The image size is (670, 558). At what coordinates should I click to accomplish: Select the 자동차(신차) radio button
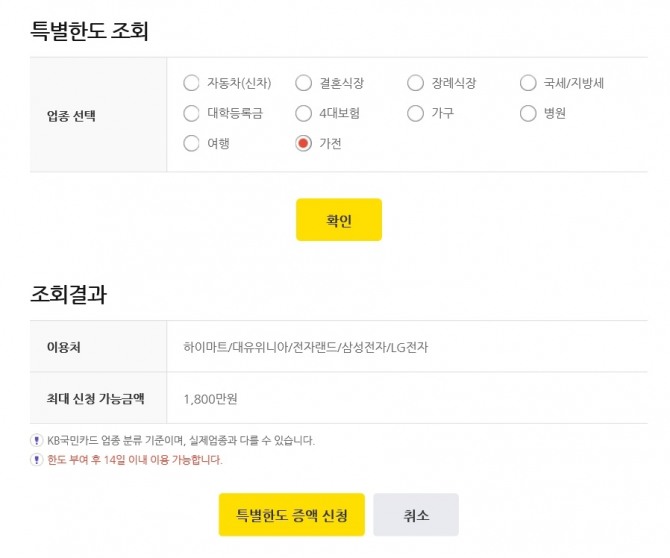[x=192, y=83]
